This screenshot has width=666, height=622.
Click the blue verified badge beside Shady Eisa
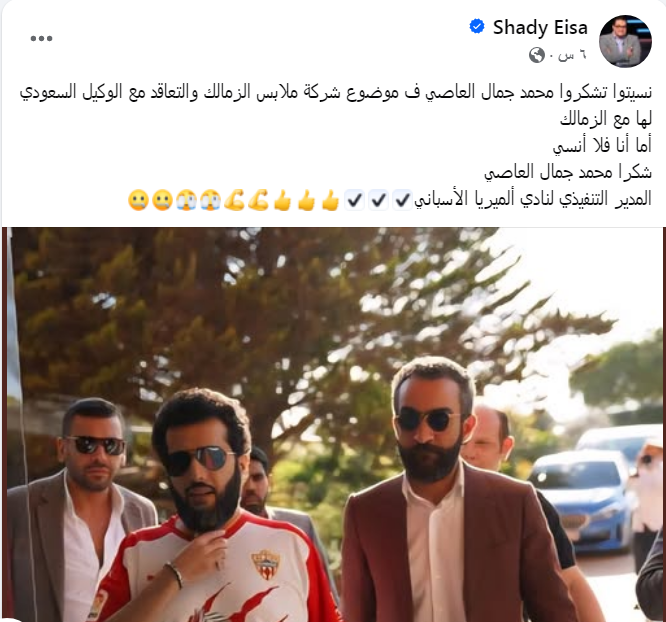coord(477,27)
